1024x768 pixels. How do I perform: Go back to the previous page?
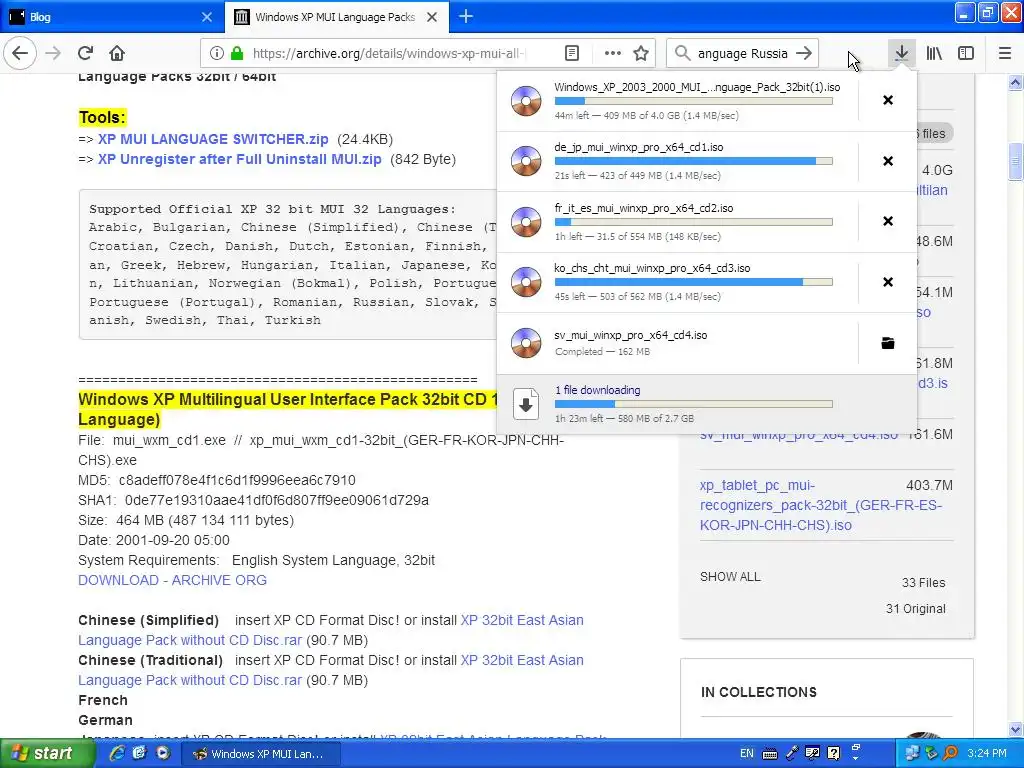pyautogui.click(x=20, y=53)
